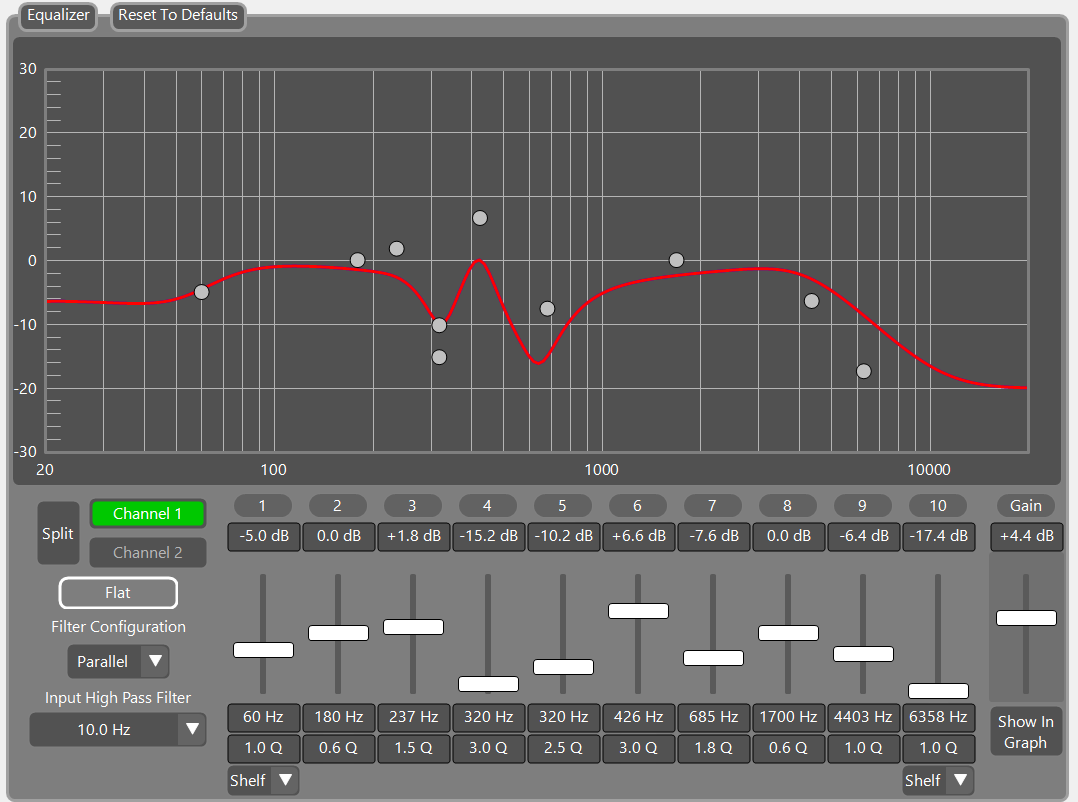This screenshot has height=802, width=1078.
Task: Click band 3 slider handle at +1.8 dB
Action: coord(413,627)
